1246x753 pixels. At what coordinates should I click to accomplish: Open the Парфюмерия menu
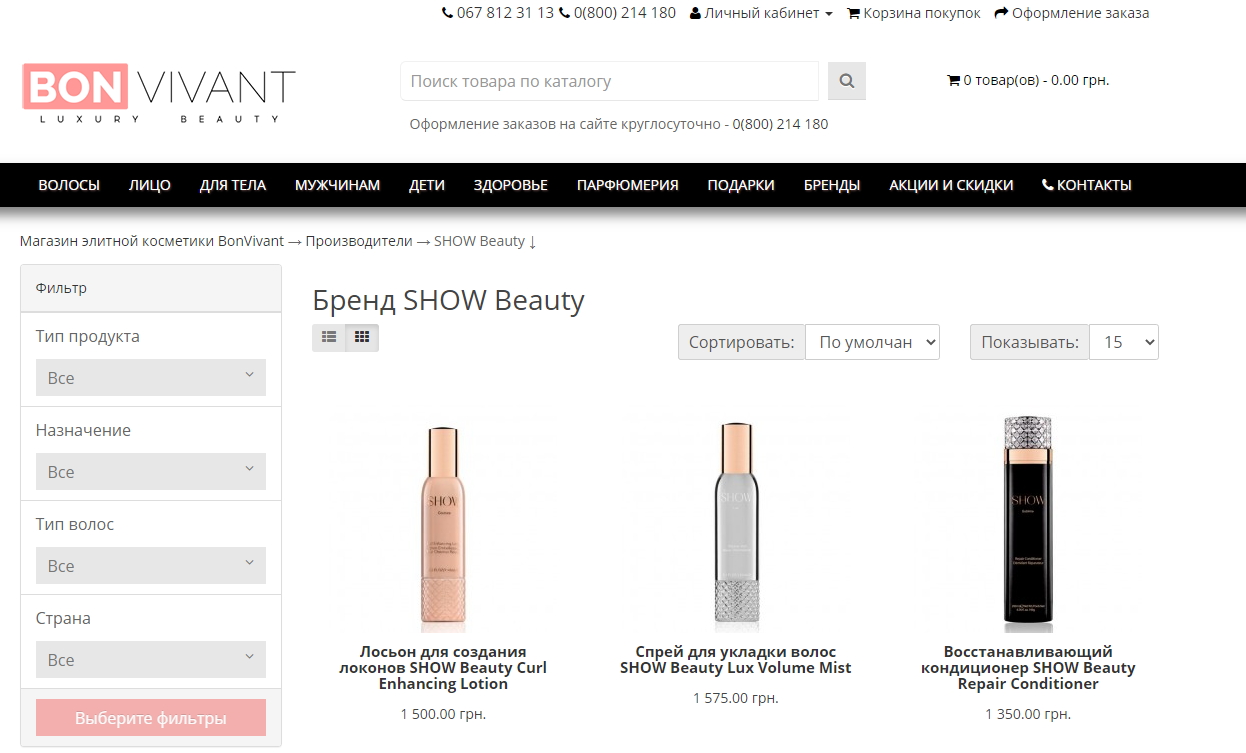tap(628, 185)
